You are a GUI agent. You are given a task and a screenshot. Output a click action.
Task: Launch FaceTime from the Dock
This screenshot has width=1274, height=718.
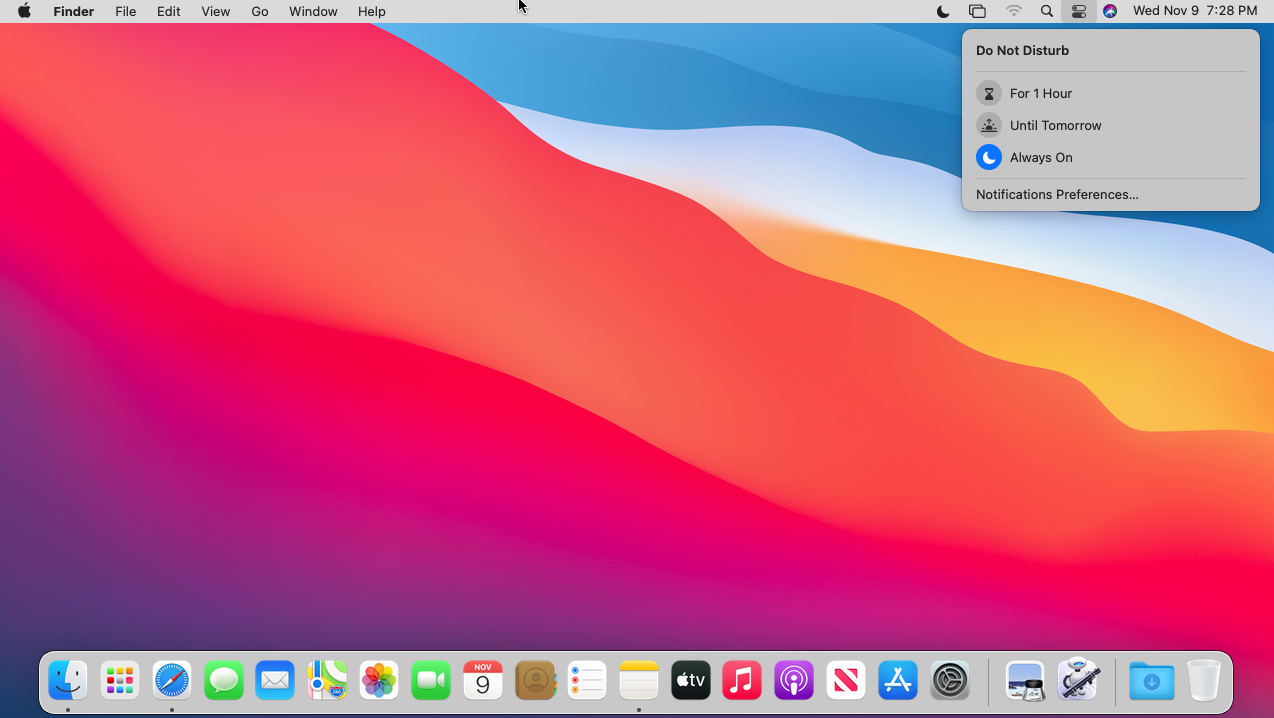coord(431,681)
